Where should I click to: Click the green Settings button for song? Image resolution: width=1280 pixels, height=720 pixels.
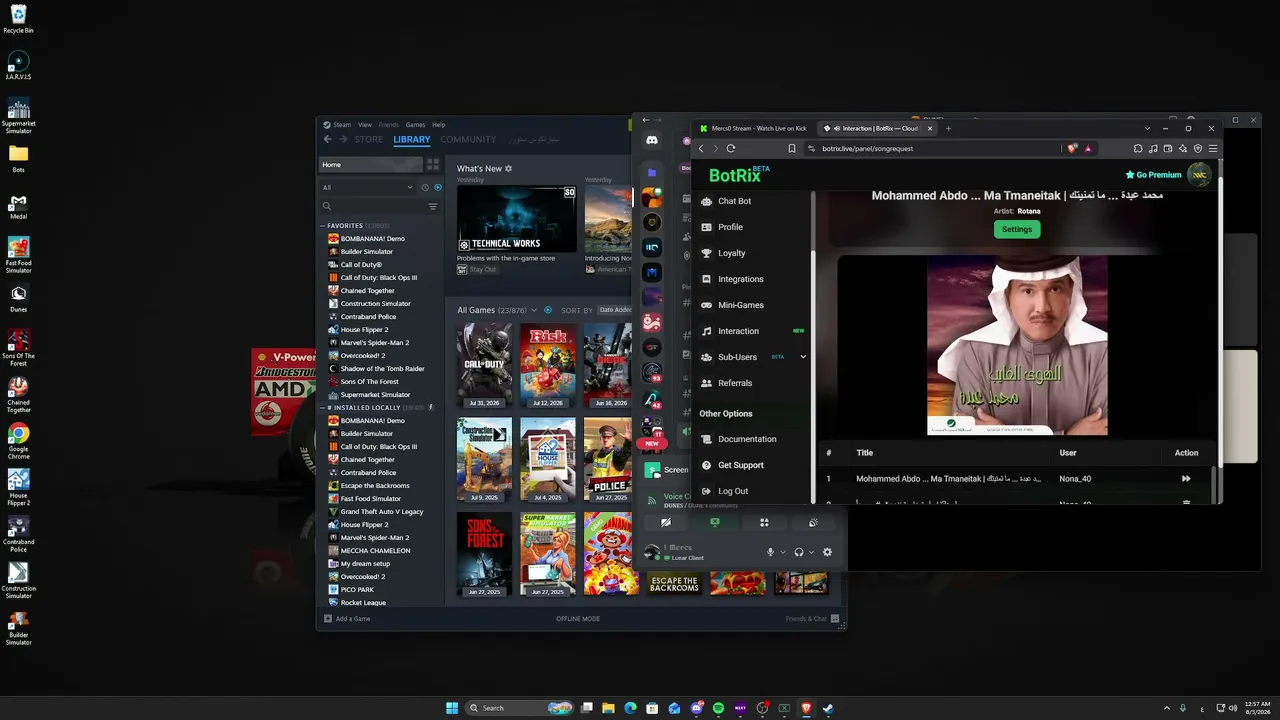point(1017,229)
